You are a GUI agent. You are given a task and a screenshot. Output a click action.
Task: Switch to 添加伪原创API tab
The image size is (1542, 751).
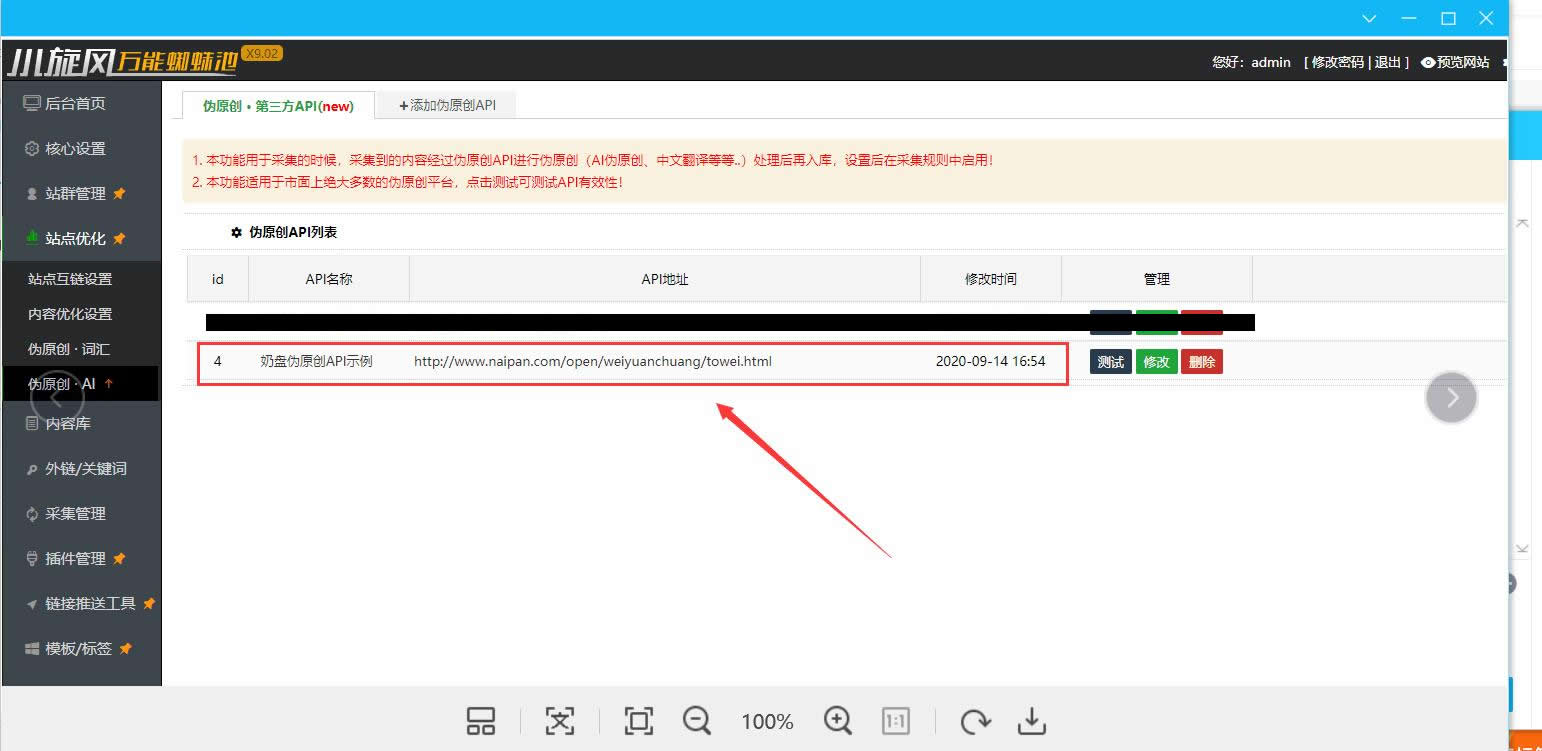tap(447, 105)
